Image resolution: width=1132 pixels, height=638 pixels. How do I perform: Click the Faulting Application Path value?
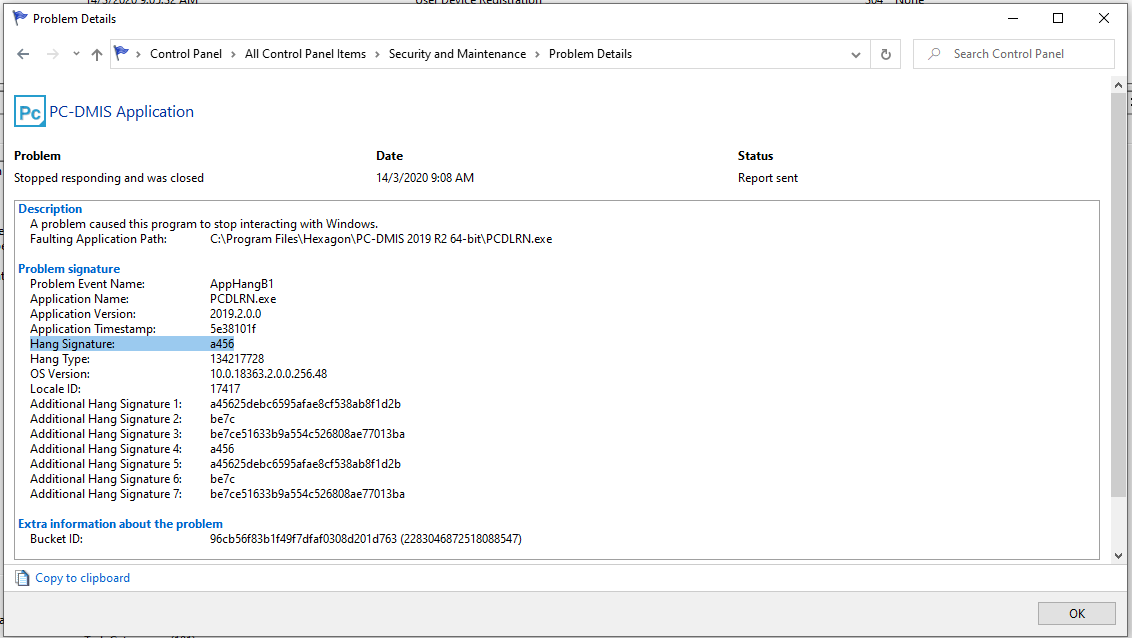381,239
